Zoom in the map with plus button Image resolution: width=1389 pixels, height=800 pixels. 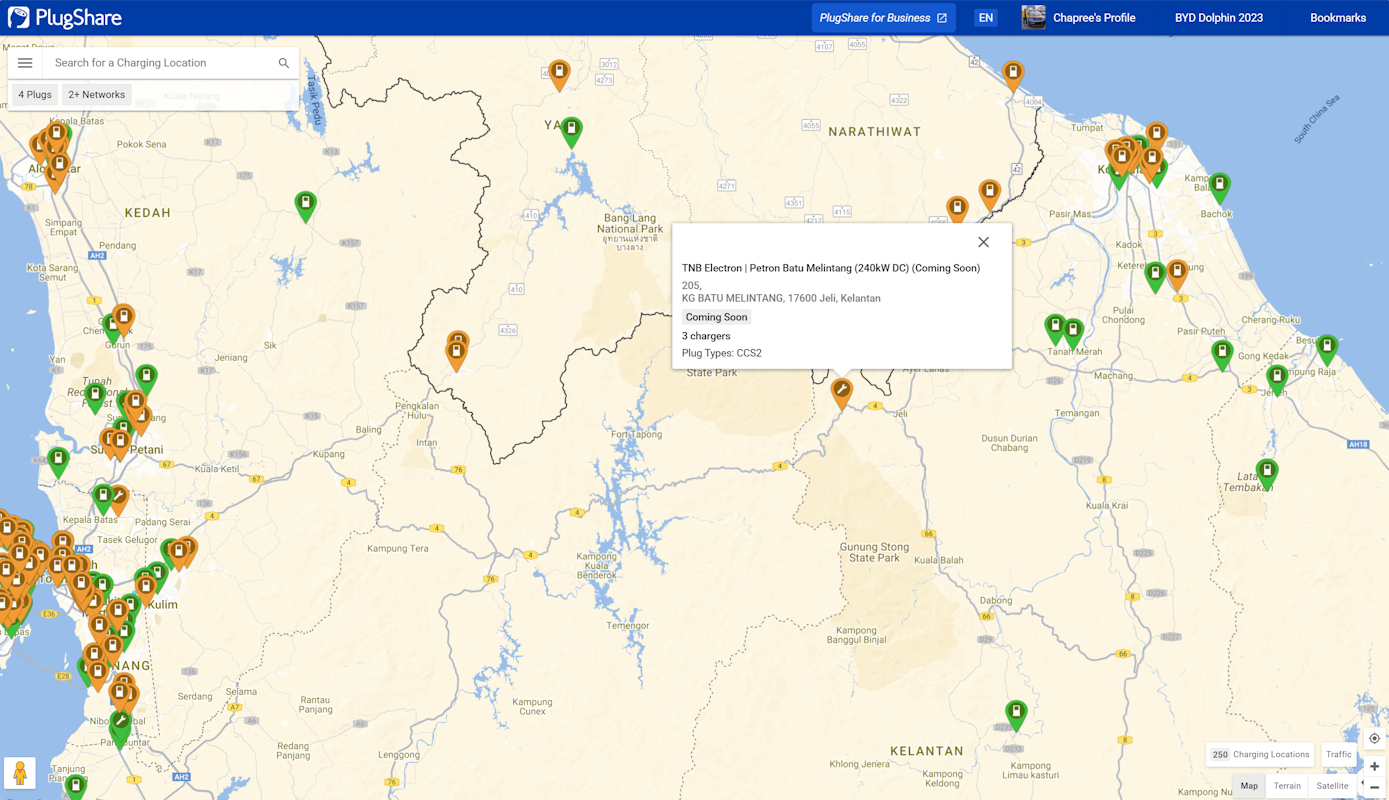1374,766
